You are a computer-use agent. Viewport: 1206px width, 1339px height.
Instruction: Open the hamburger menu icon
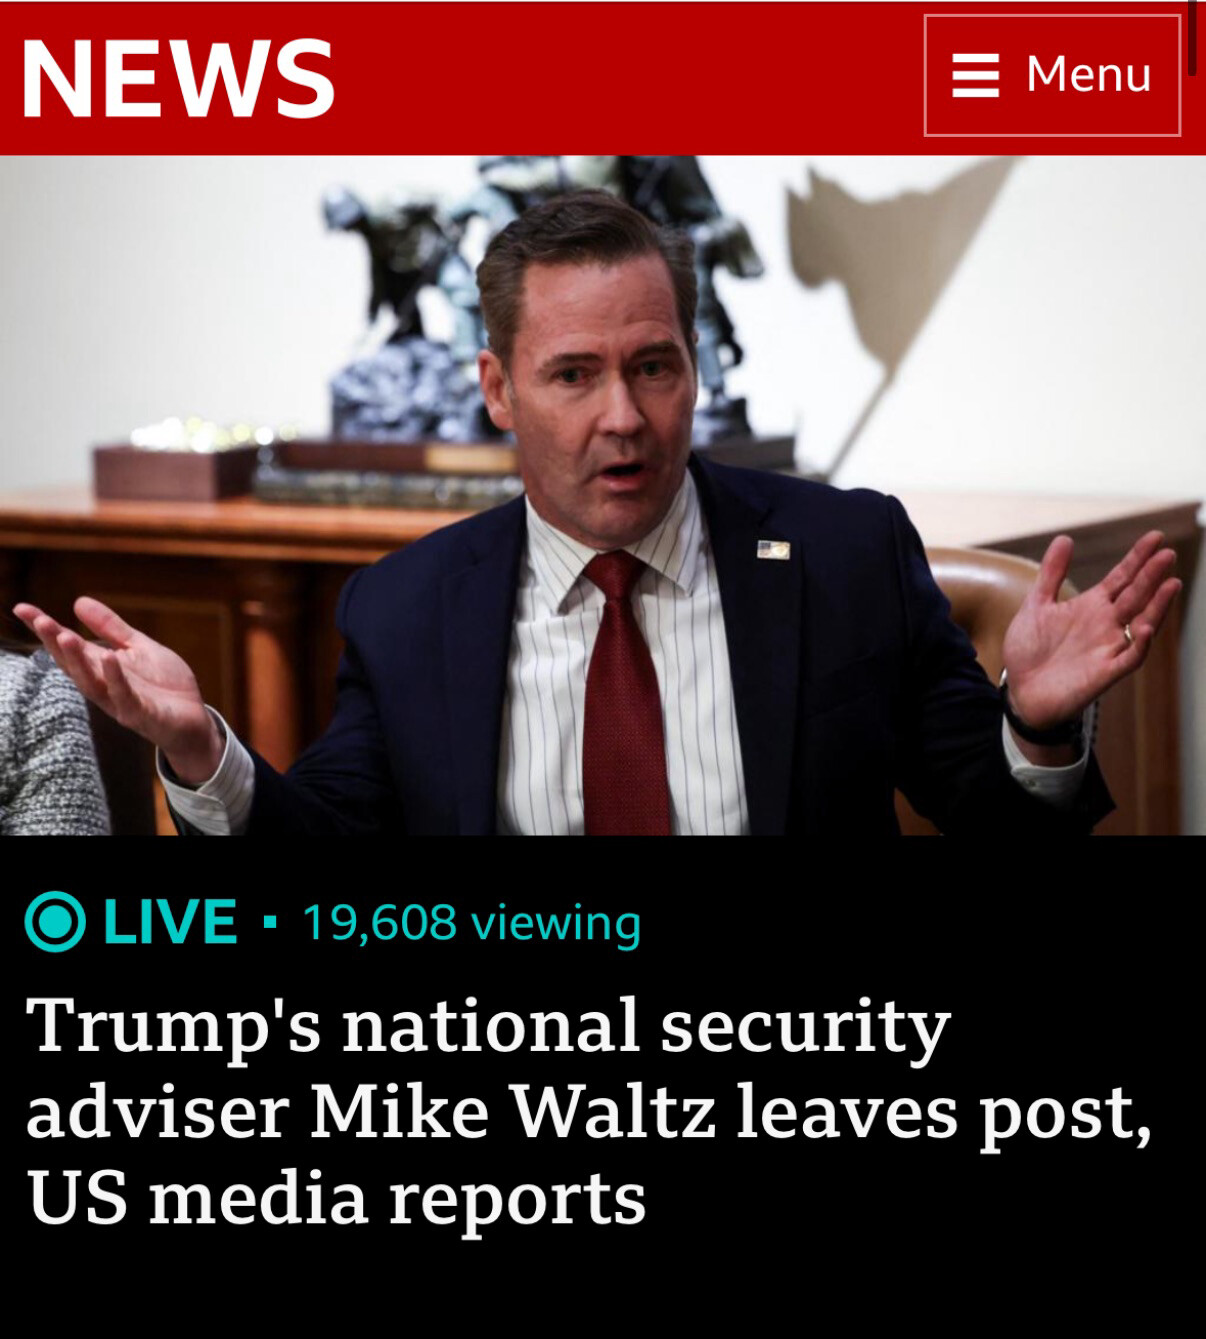click(975, 75)
